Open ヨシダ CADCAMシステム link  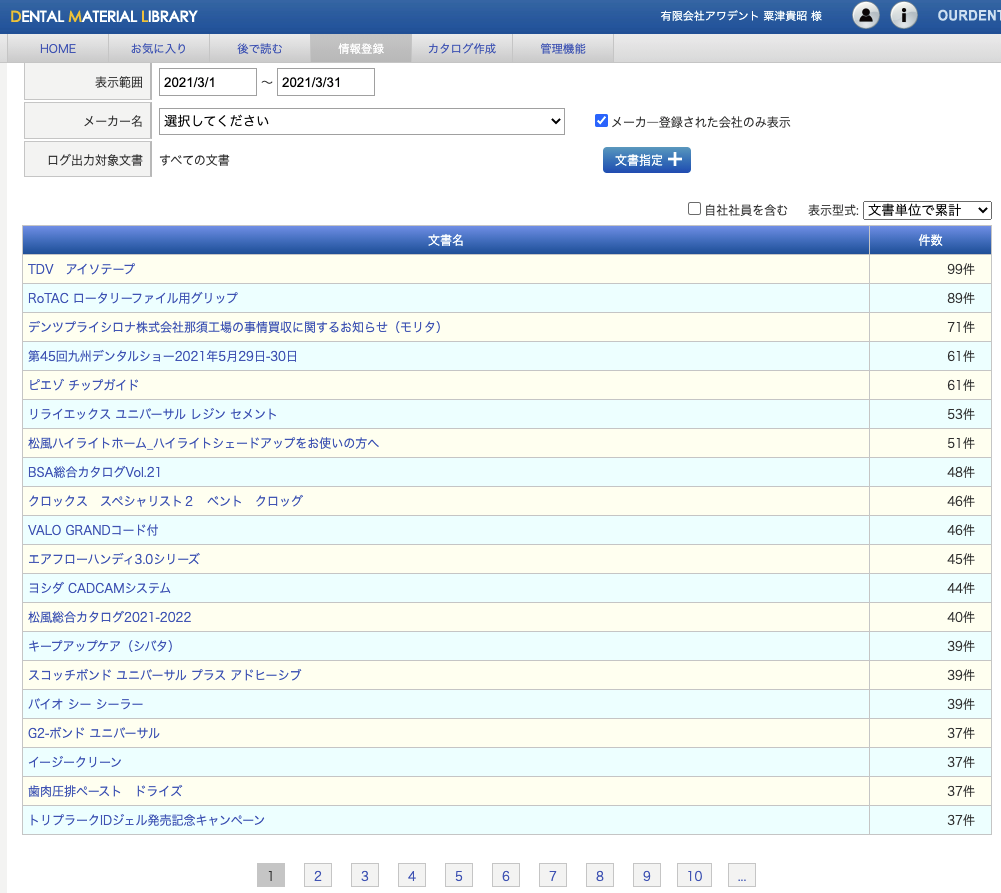pyautogui.click(x=99, y=588)
